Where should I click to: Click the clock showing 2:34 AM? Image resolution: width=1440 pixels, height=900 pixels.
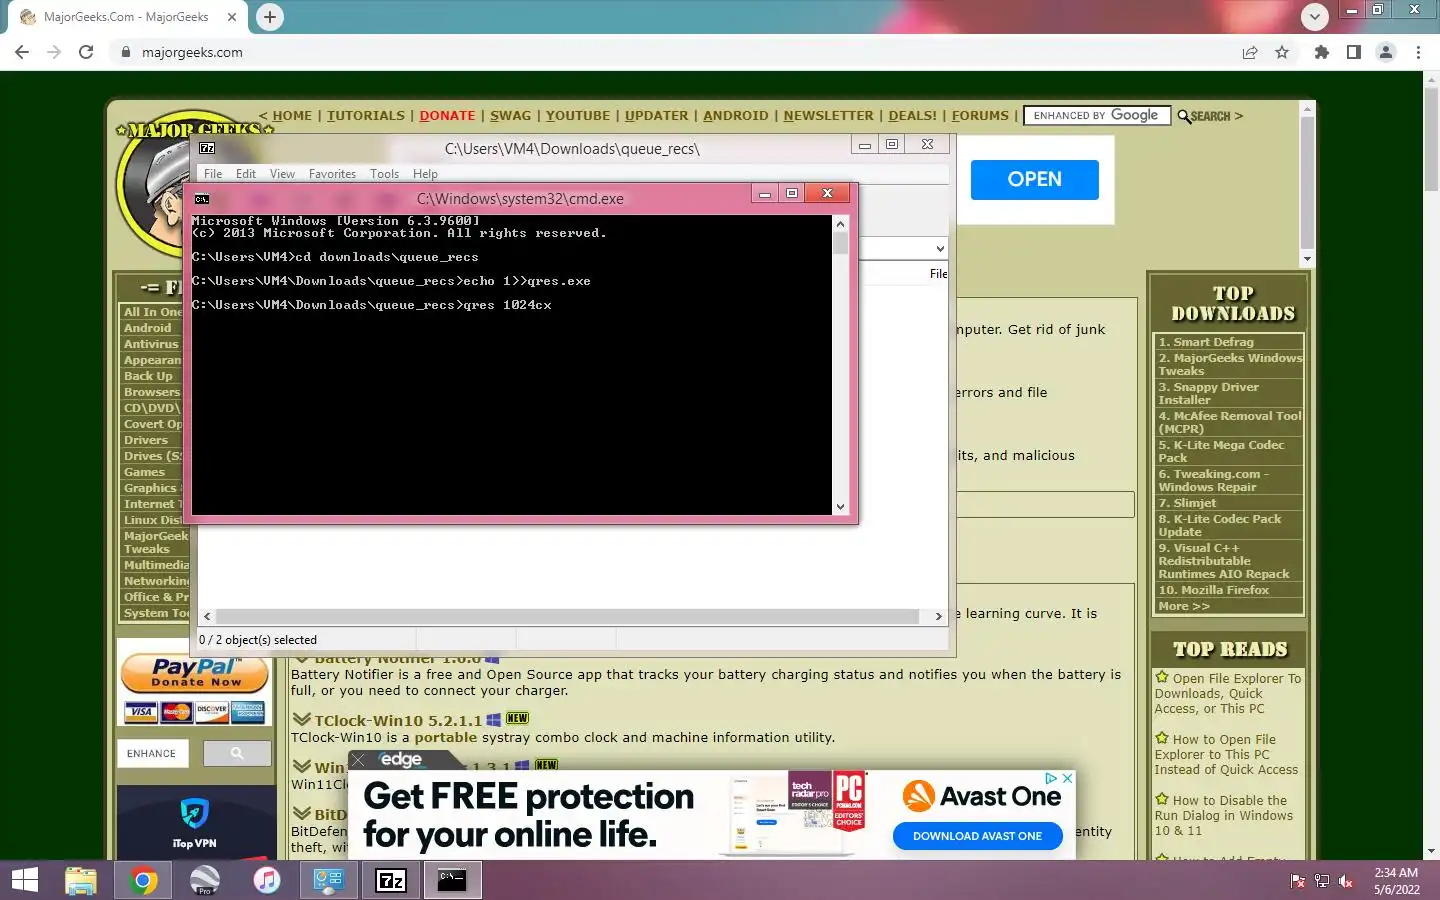point(1396,873)
